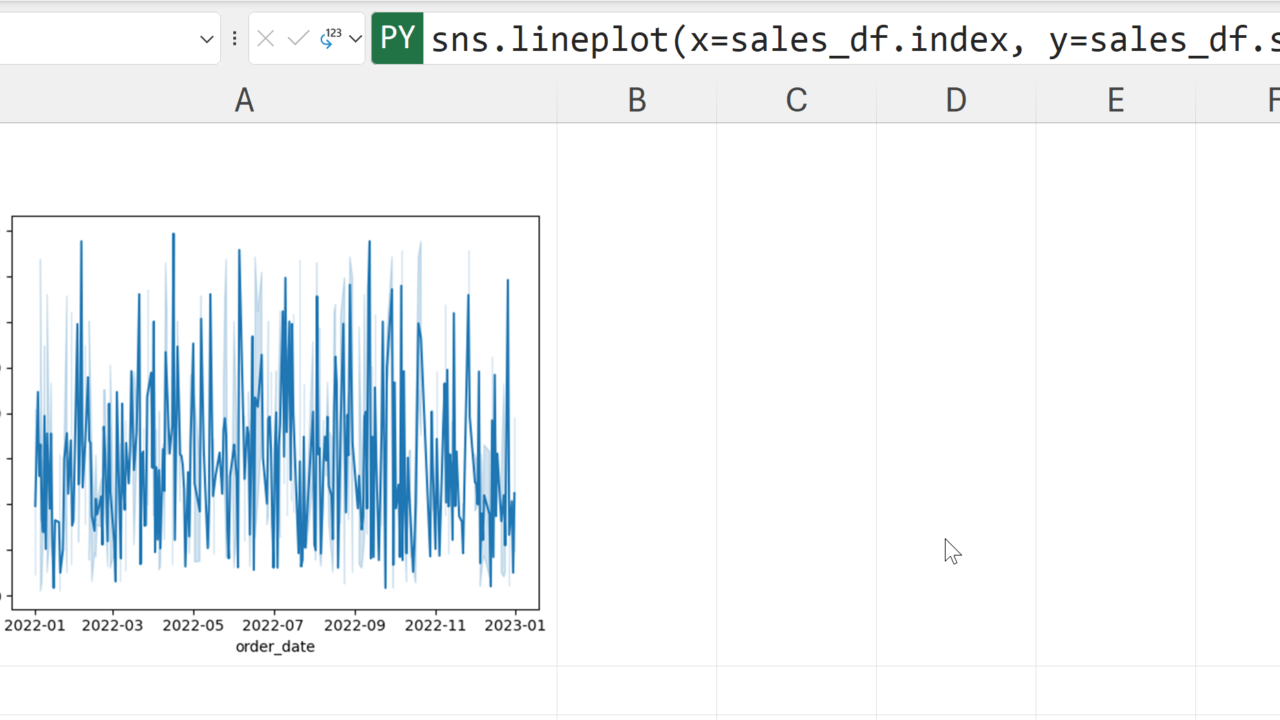1280x720 pixels.
Task: Click the 2022-07 tick label on chart
Action: (x=273, y=626)
